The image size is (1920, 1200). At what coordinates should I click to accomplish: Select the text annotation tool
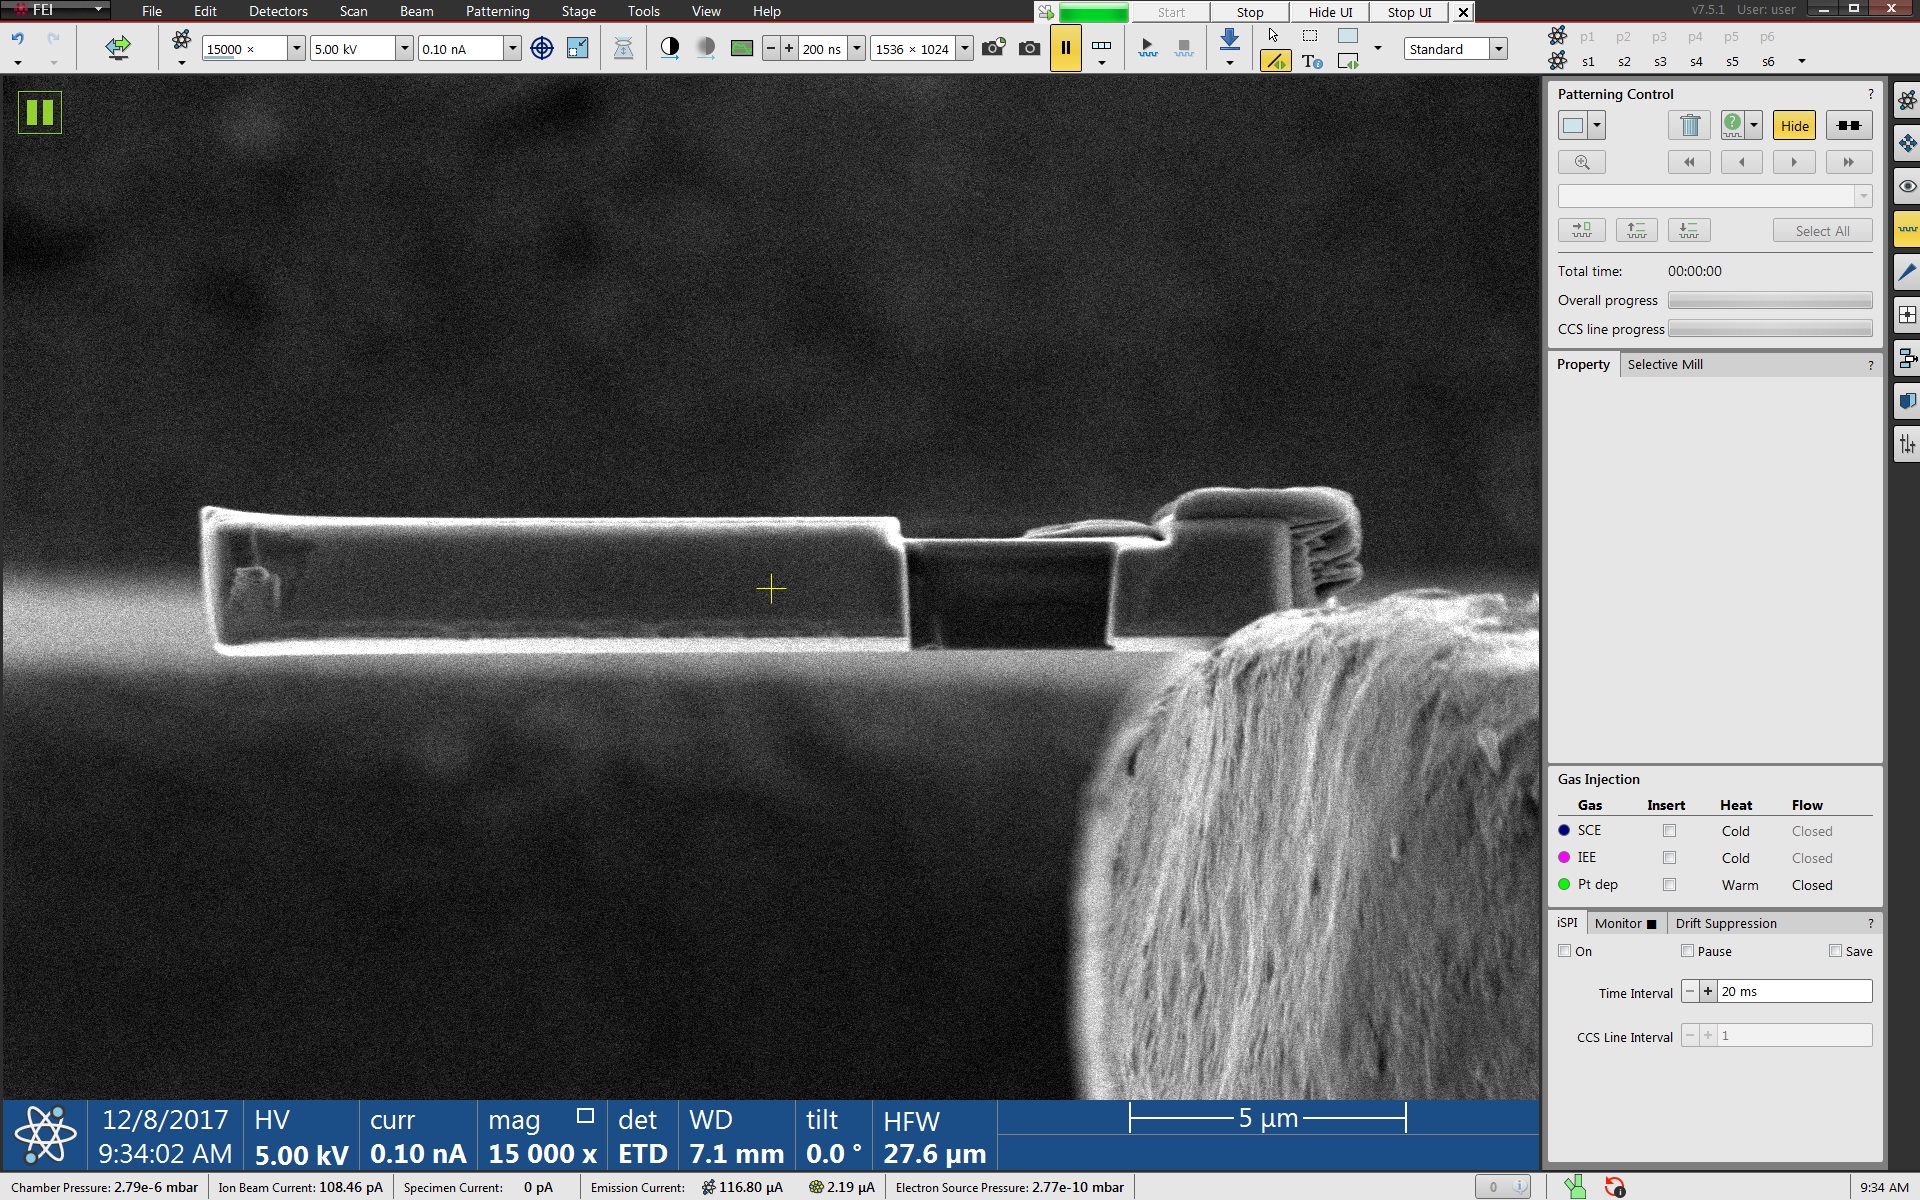tap(1312, 62)
